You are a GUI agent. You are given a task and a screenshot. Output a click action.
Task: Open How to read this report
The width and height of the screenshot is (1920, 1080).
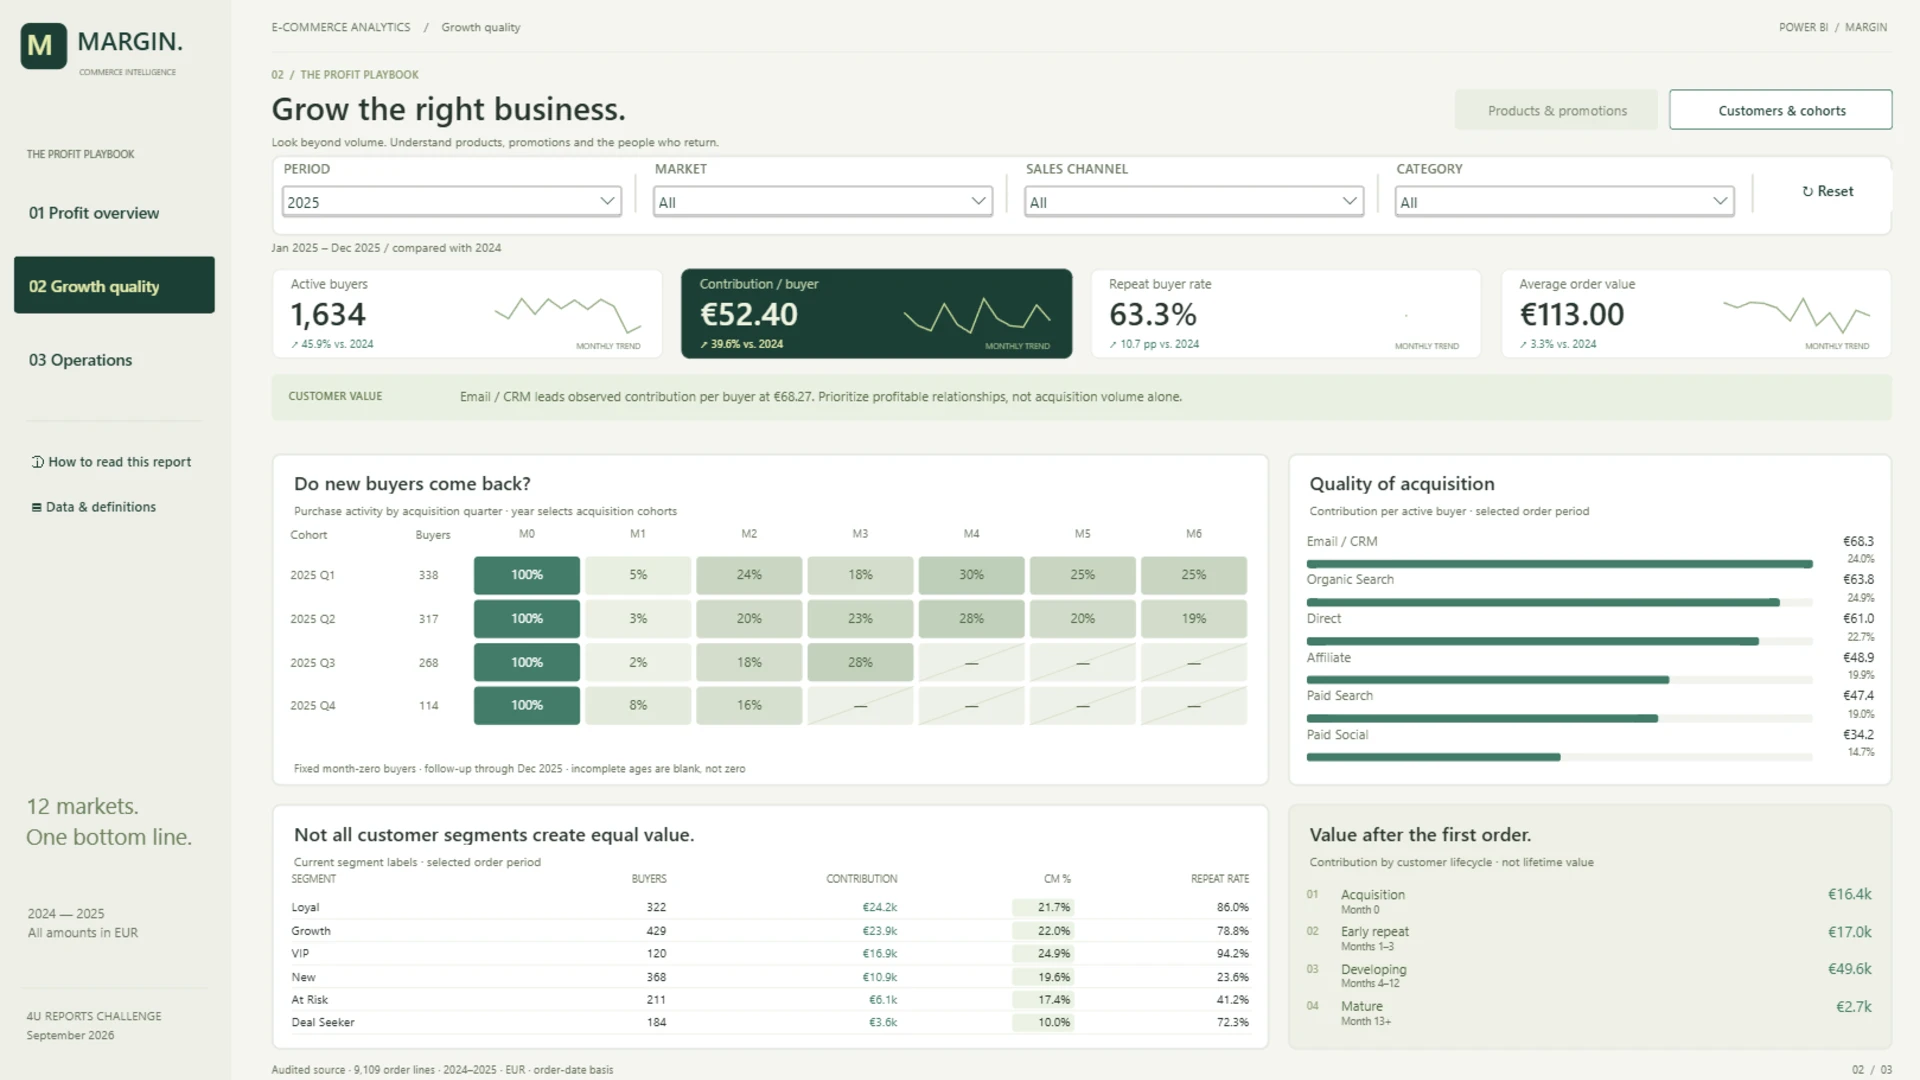click(111, 462)
